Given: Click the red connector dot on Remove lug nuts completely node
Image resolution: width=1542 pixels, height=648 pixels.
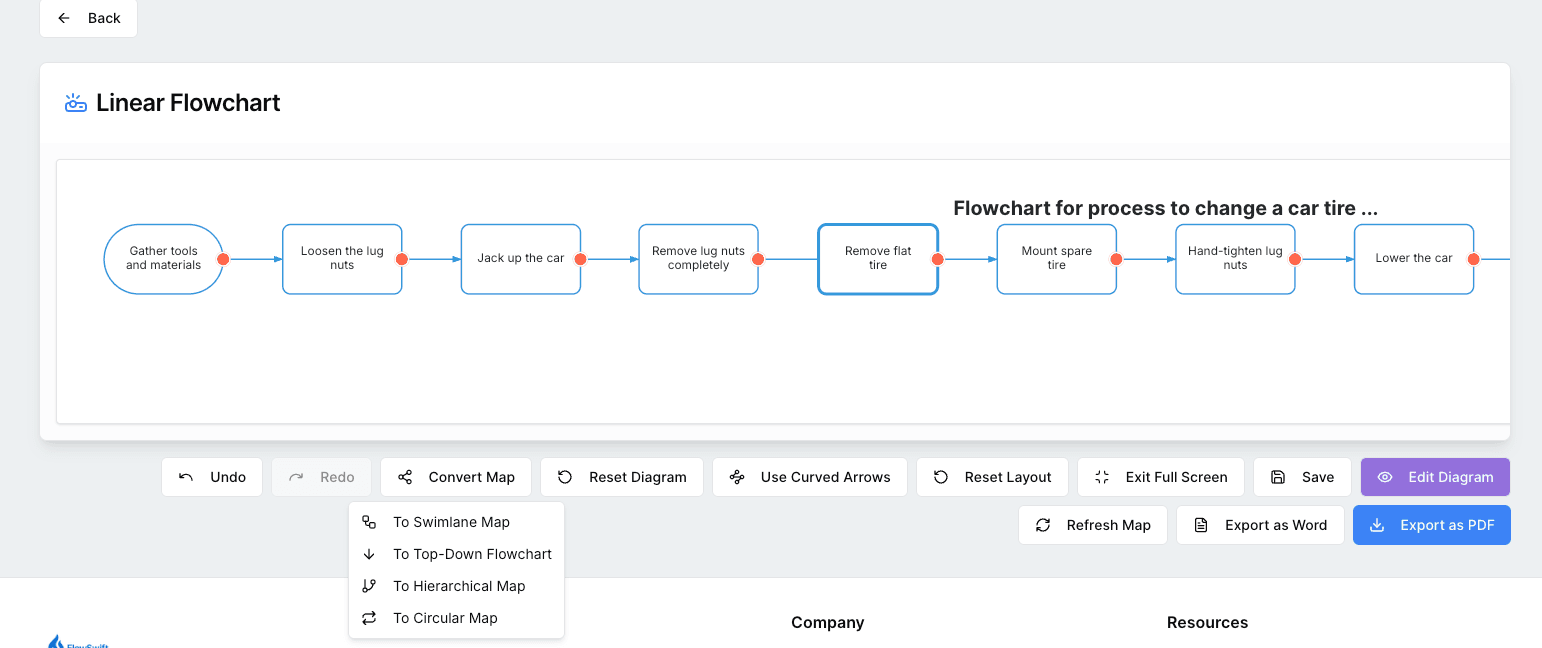Looking at the screenshot, I should click(x=758, y=259).
